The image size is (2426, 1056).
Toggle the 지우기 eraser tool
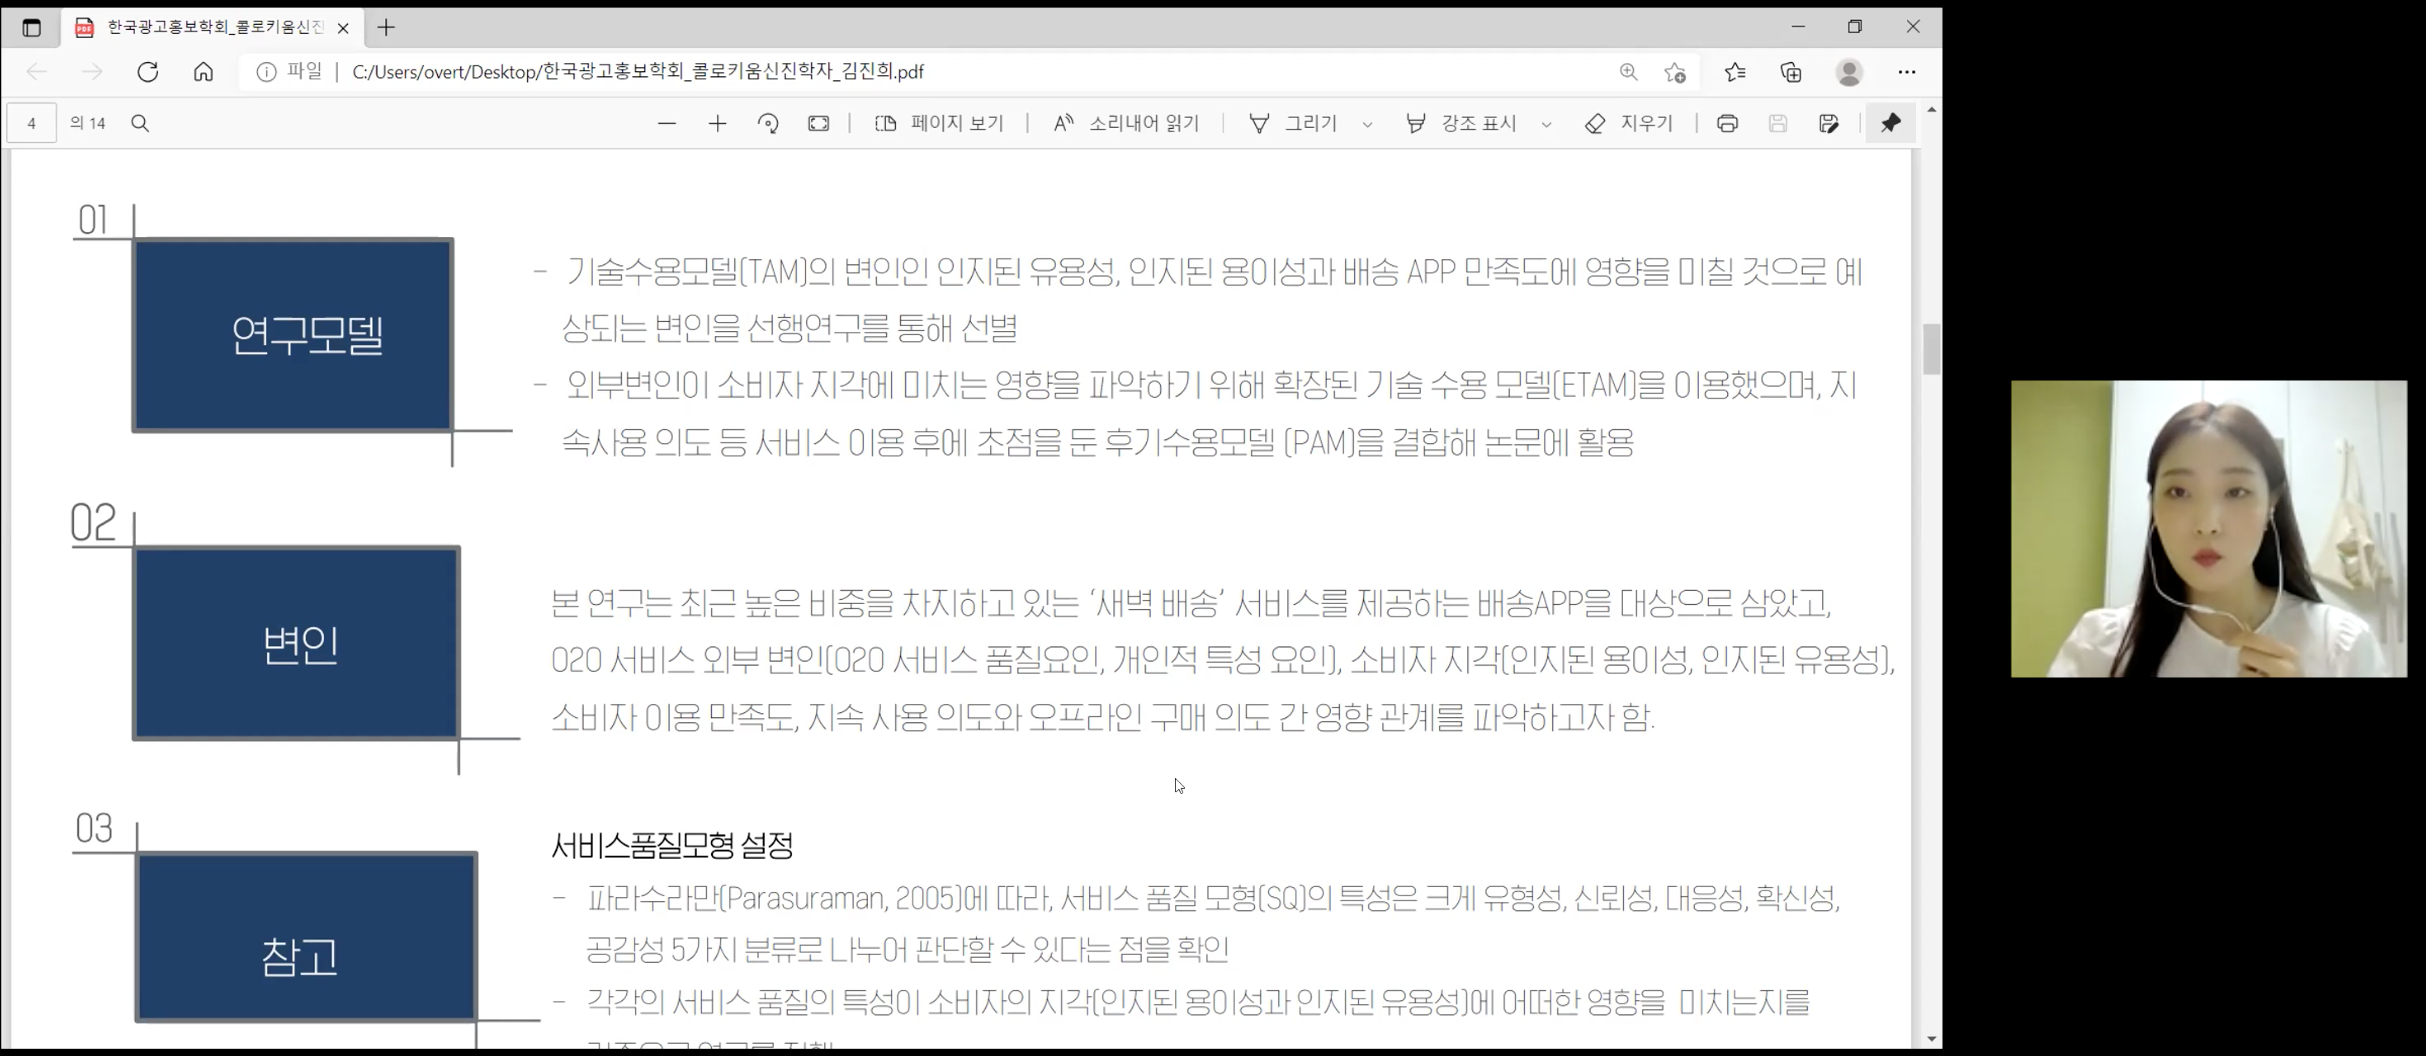1629,123
